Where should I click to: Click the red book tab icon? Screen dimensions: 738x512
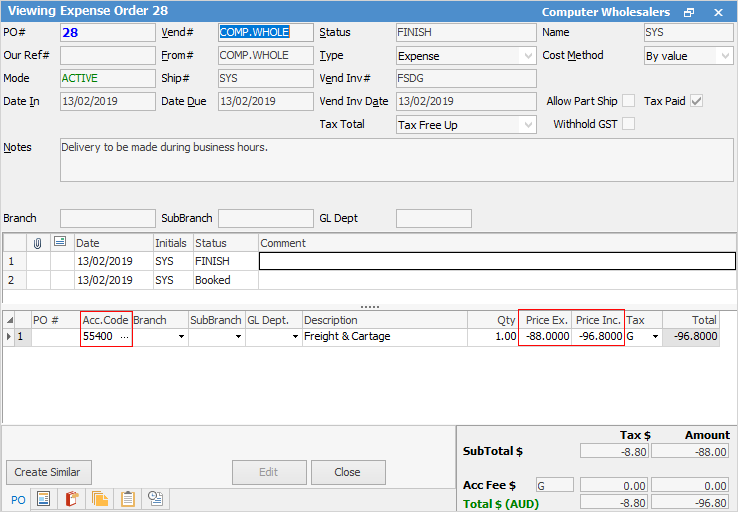tap(71, 498)
